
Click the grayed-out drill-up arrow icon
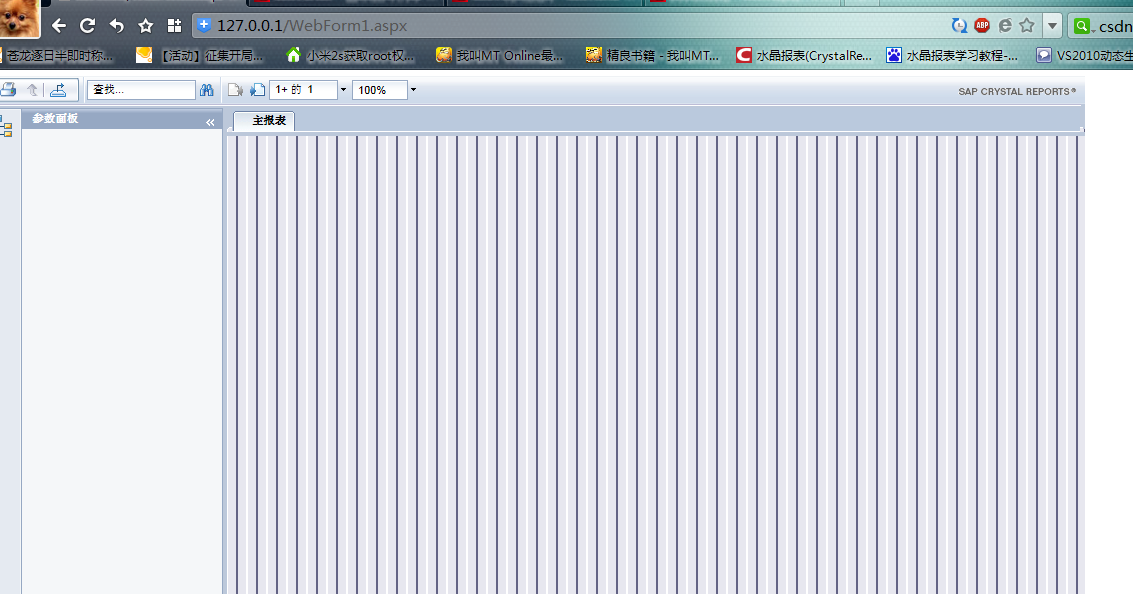point(33,90)
